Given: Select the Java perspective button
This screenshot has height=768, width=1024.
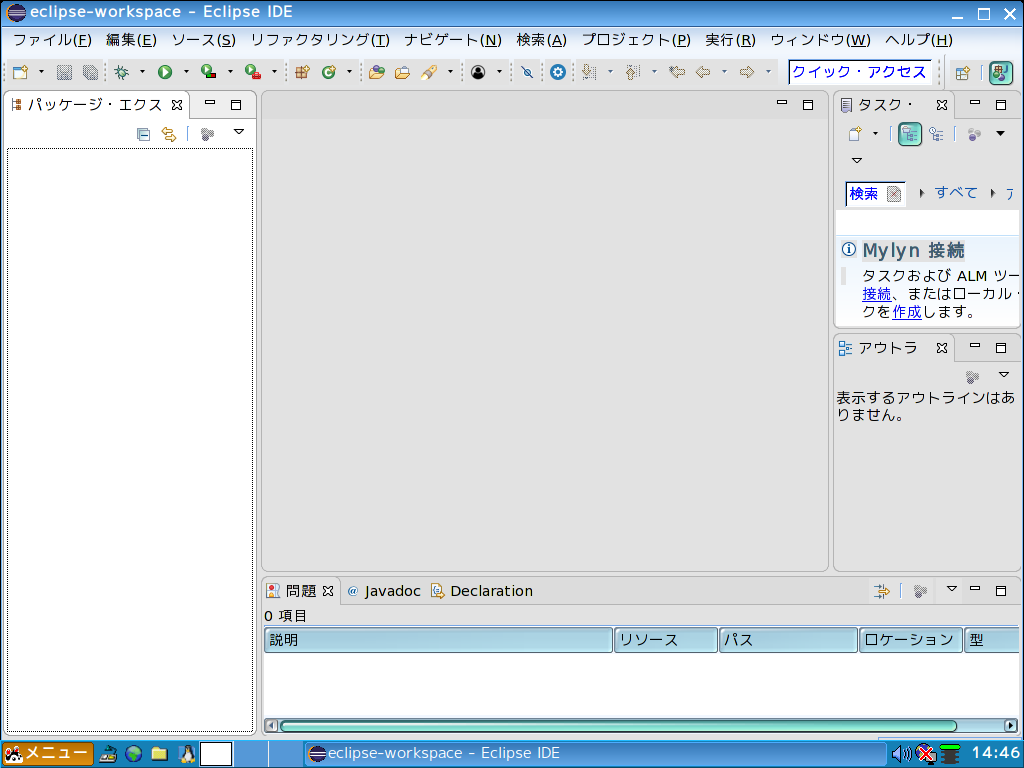Looking at the screenshot, I should (x=1000, y=73).
